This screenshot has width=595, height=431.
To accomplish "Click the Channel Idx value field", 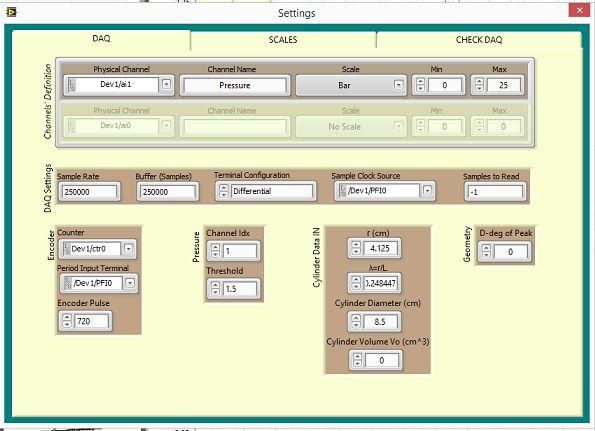I will point(240,251).
